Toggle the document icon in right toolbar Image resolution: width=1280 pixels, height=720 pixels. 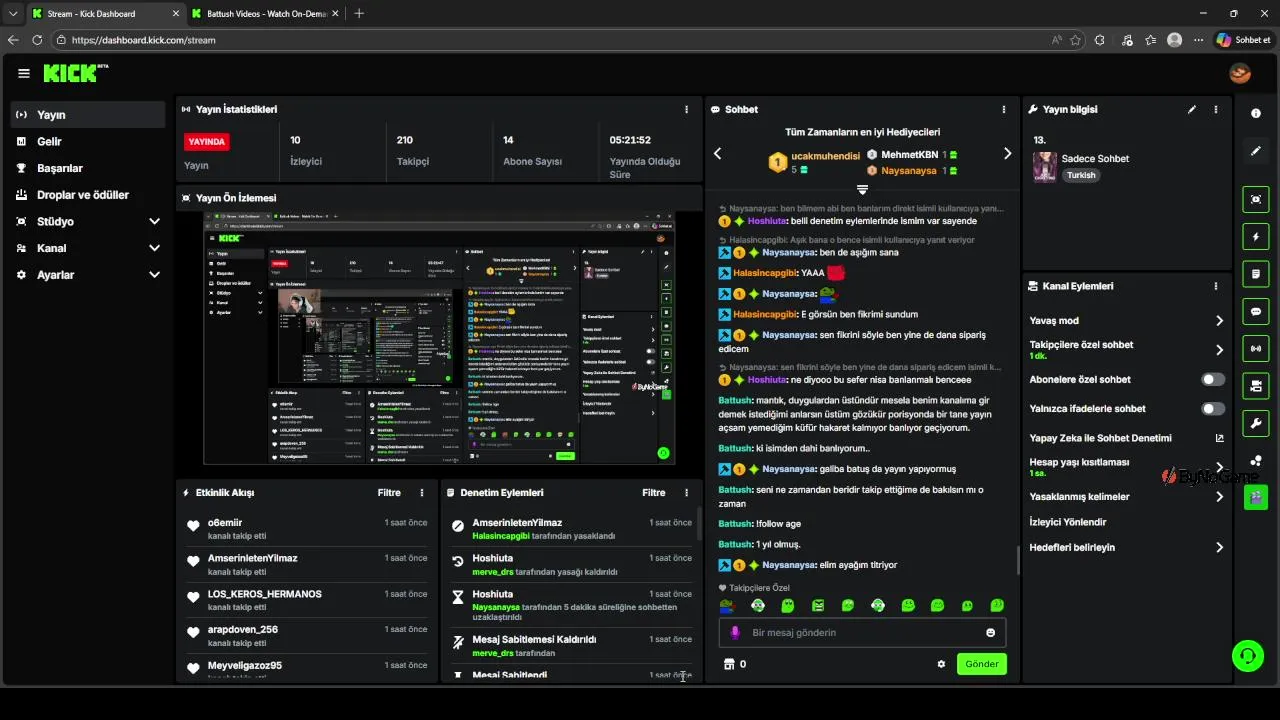point(1256,273)
